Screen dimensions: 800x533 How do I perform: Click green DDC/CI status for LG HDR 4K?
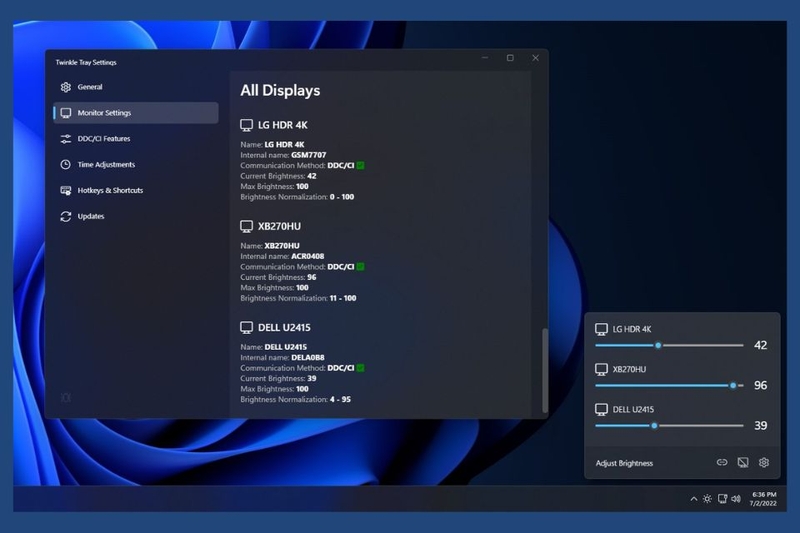point(360,165)
